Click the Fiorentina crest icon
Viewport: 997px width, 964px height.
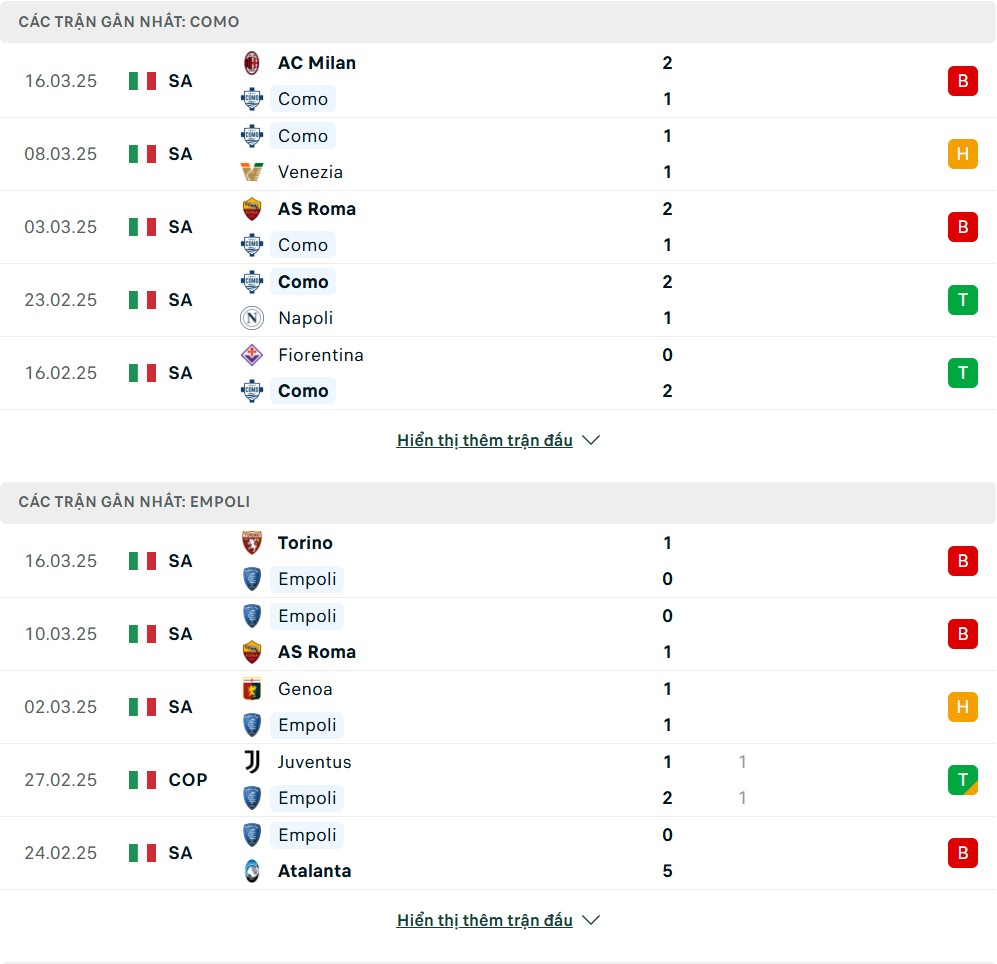[252, 355]
